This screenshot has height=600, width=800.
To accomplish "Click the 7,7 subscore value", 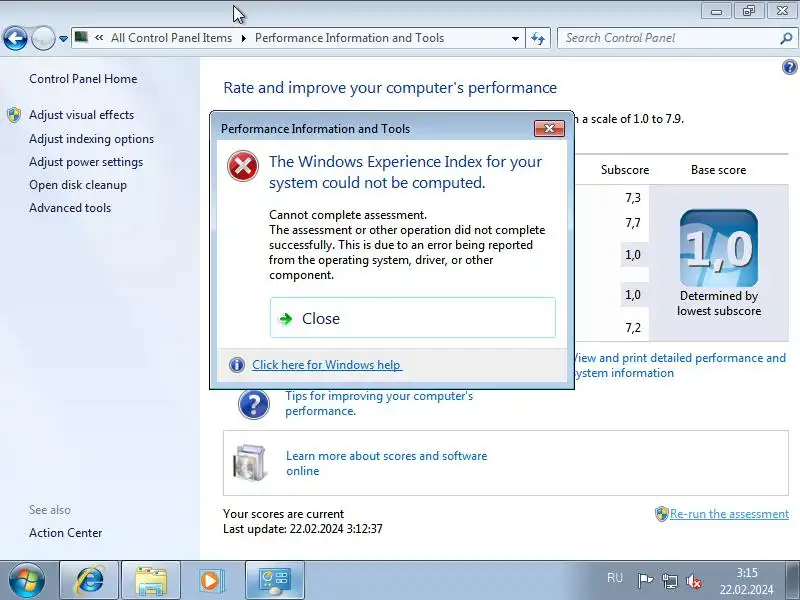I will tap(633, 223).
